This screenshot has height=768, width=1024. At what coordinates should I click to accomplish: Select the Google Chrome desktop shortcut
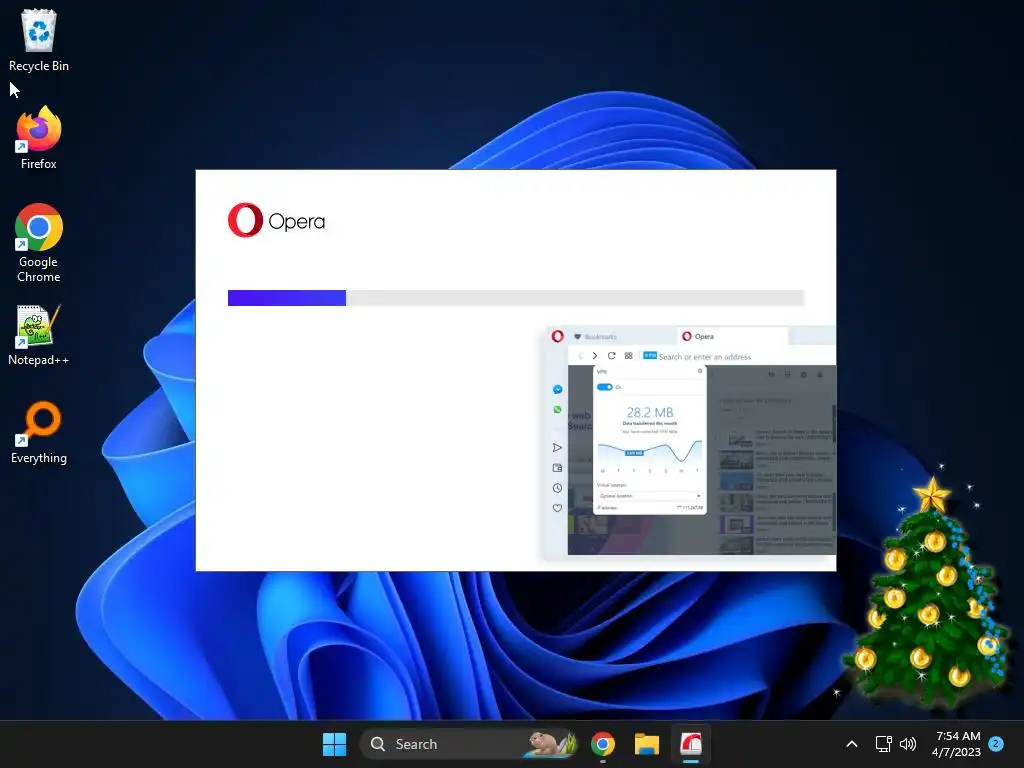39,243
